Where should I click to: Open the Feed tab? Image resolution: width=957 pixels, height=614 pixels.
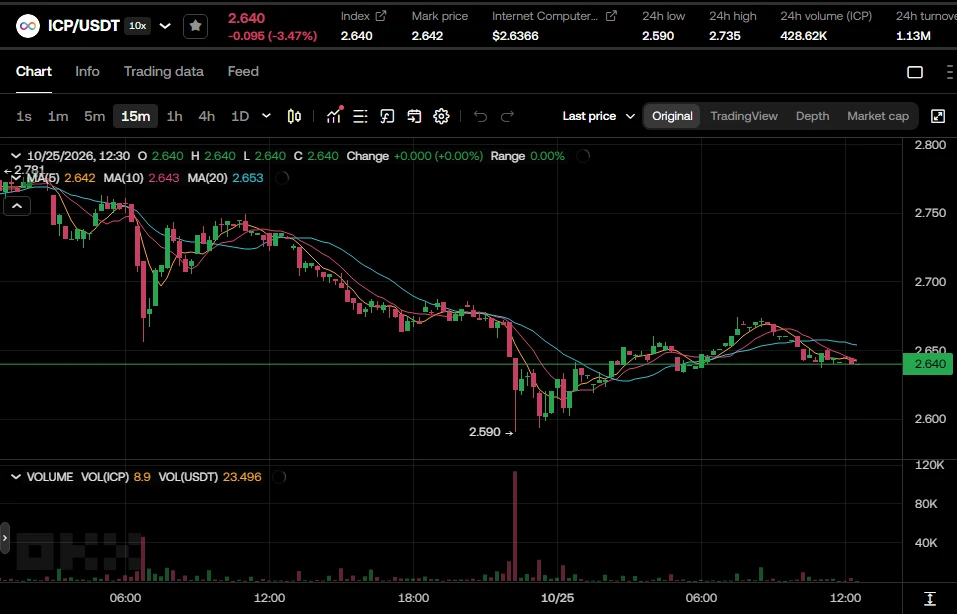[243, 71]
